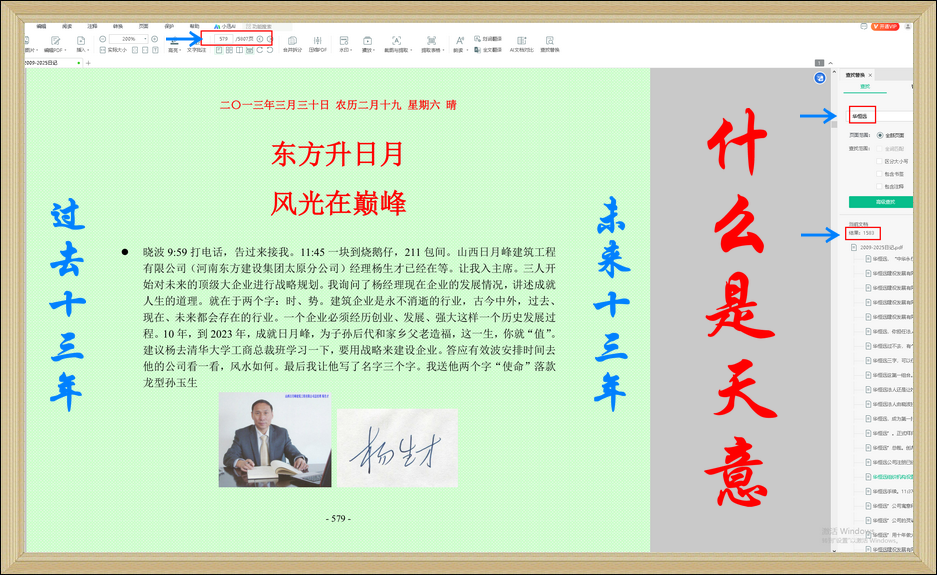937x575 pixels.
Task: Select the 全部页面 radio button
Action: [x=880, y=135]
